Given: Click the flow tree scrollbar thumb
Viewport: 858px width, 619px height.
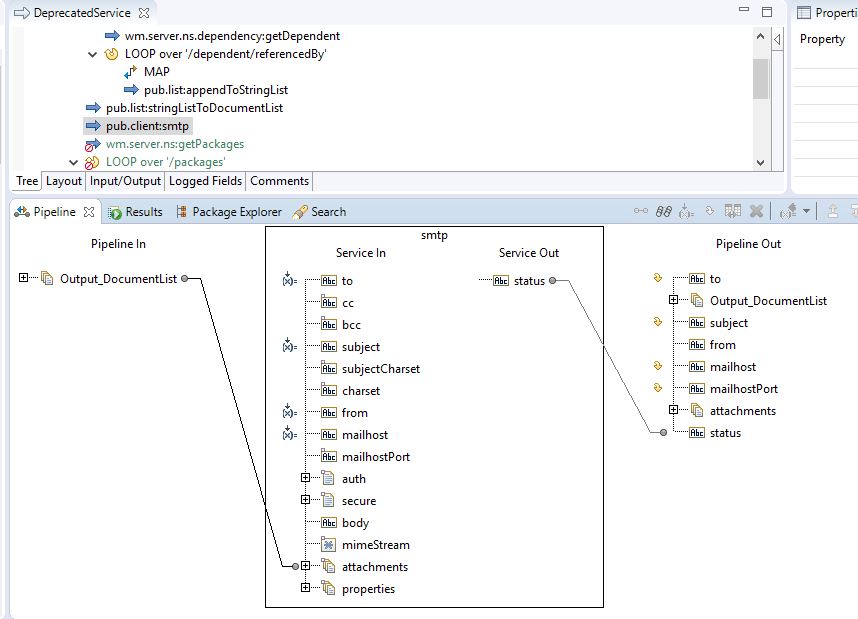Looking at the screenshot, I should (760, 79).
